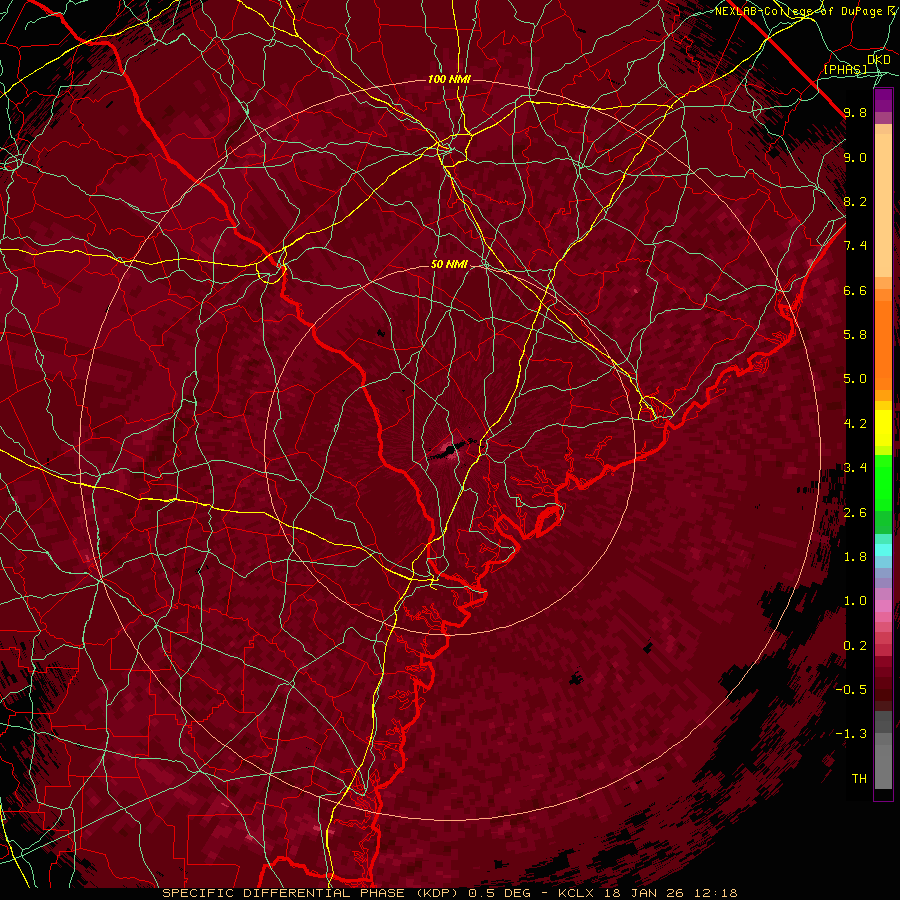This screenshot has width=900, height=900.
Task: Click the [PHAS] units label
Action: pyautogui.click(x=845, y=69)
